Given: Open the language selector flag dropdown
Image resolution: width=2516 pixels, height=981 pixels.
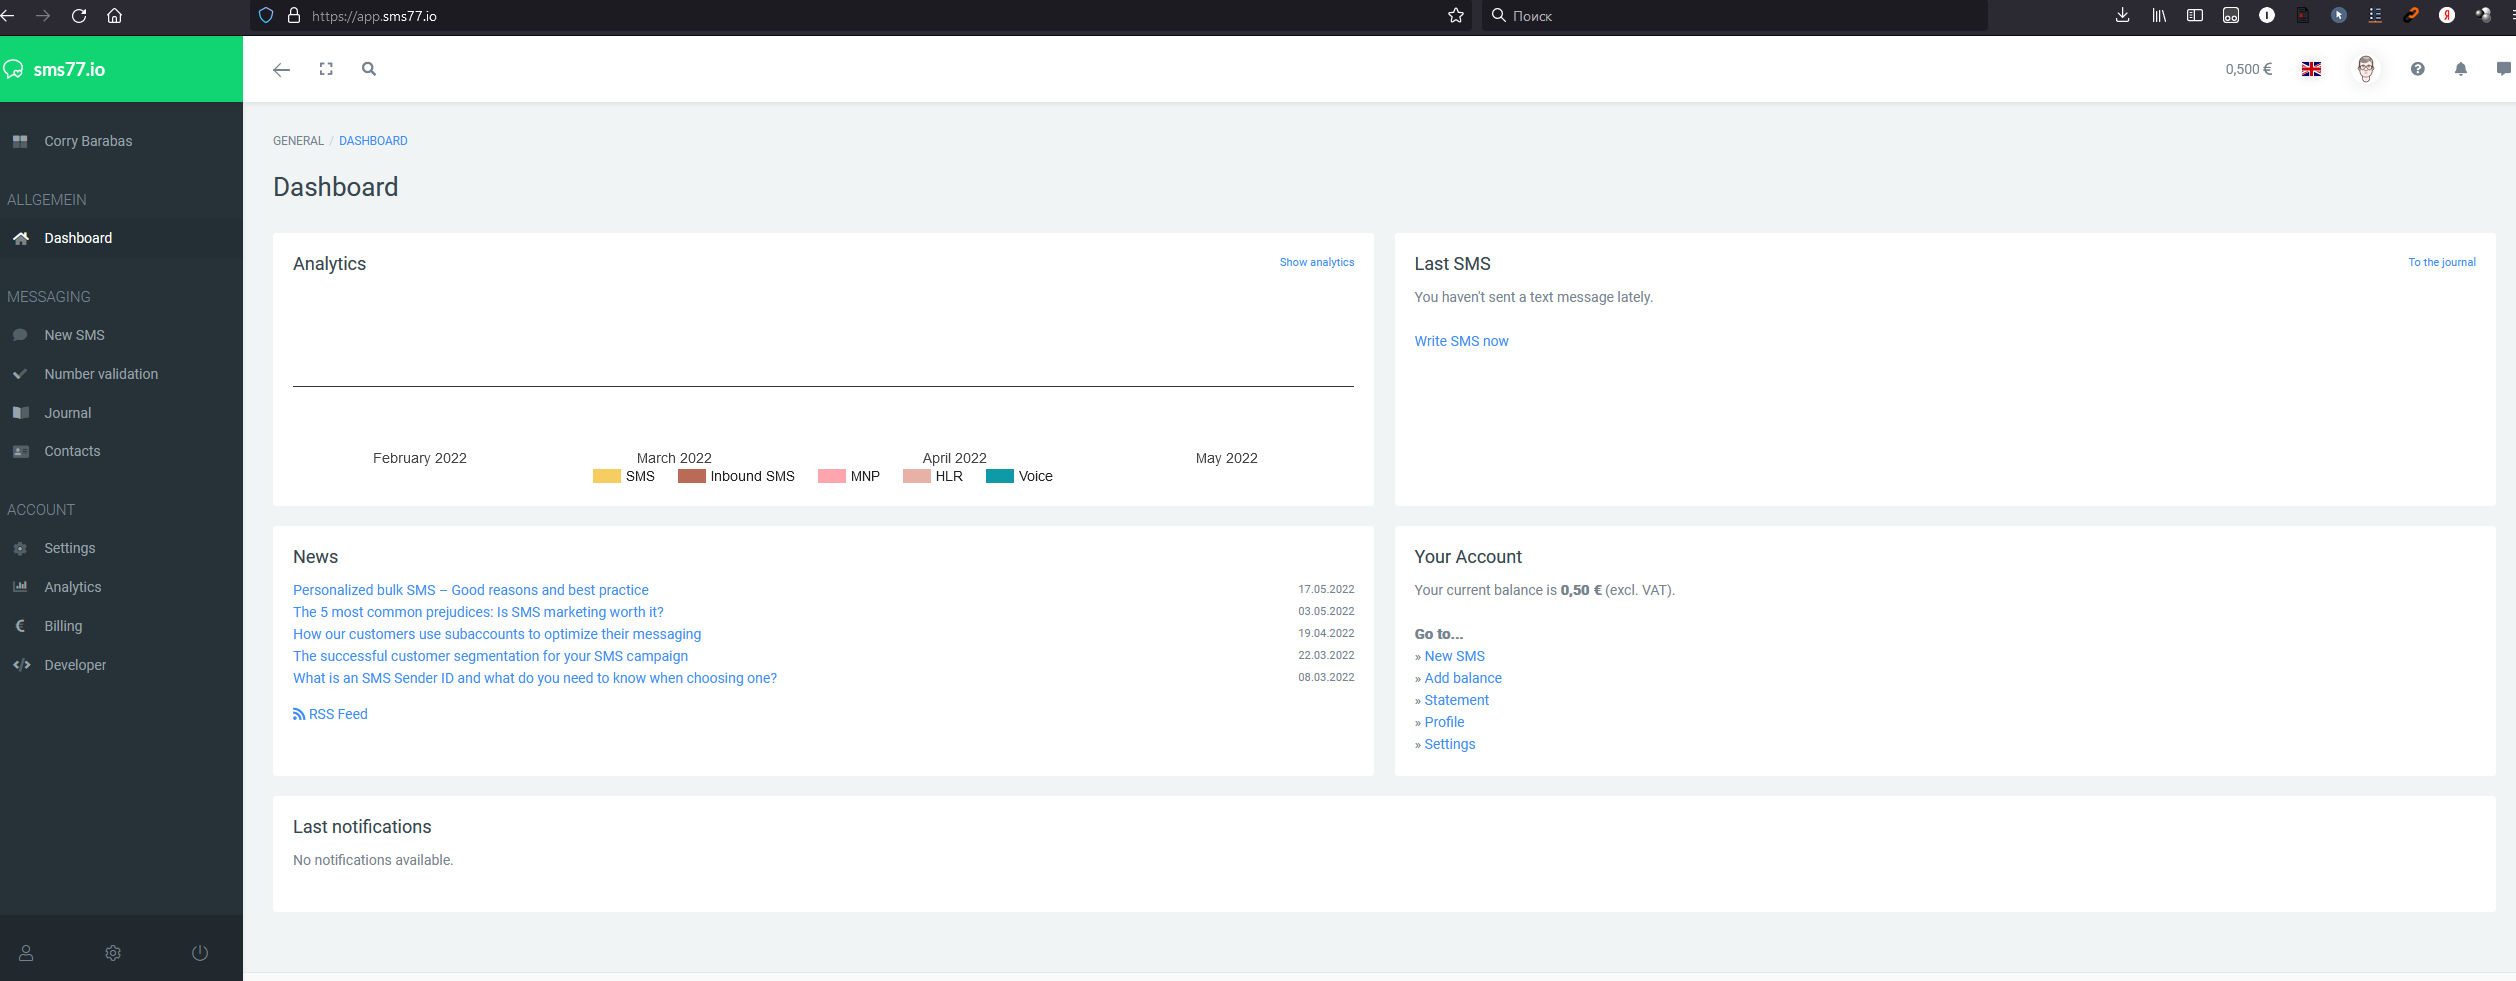Looking at the screenshot, I should coord(2311,69).
